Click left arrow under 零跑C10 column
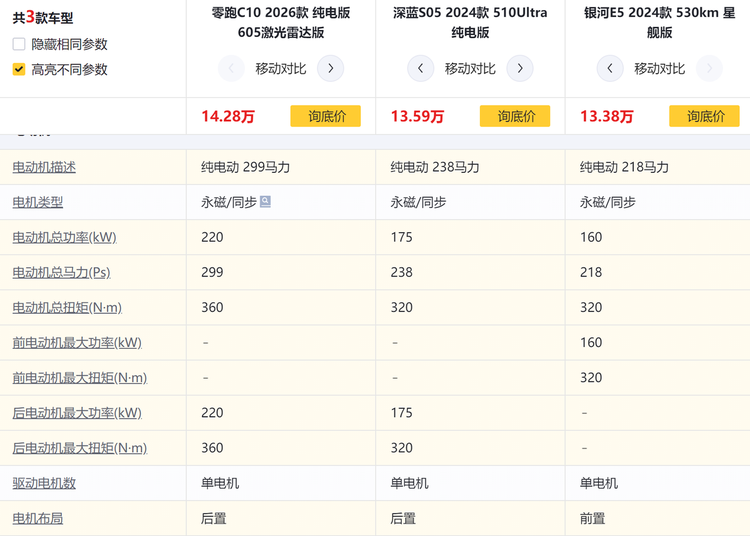This screenshot has height=536, width=750. pos(231,69)
